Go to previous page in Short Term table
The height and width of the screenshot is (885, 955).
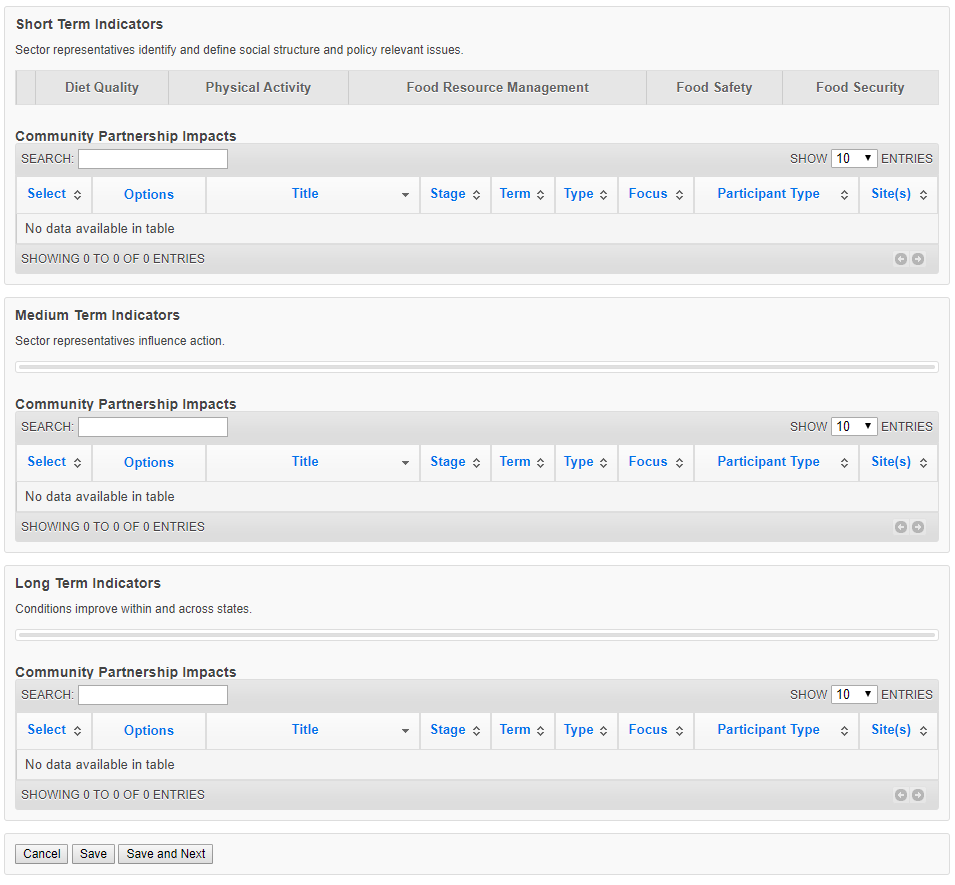(901, 259)
